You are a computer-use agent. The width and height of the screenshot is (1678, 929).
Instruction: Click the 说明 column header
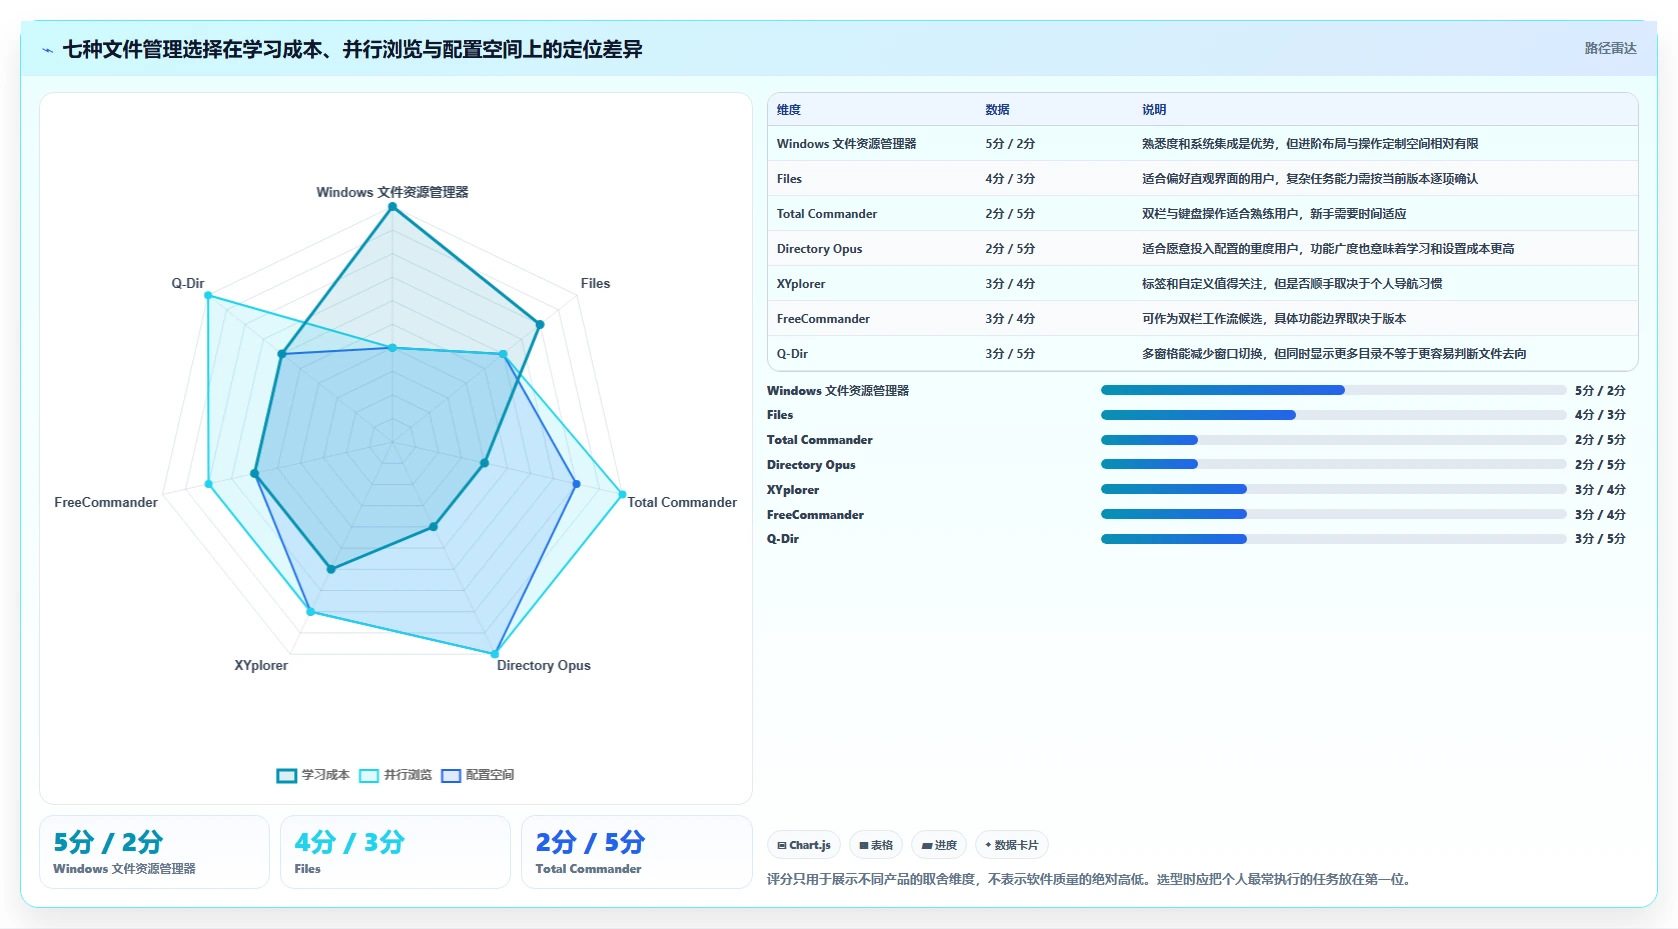pyautogui.click(x=1154, y=110)
